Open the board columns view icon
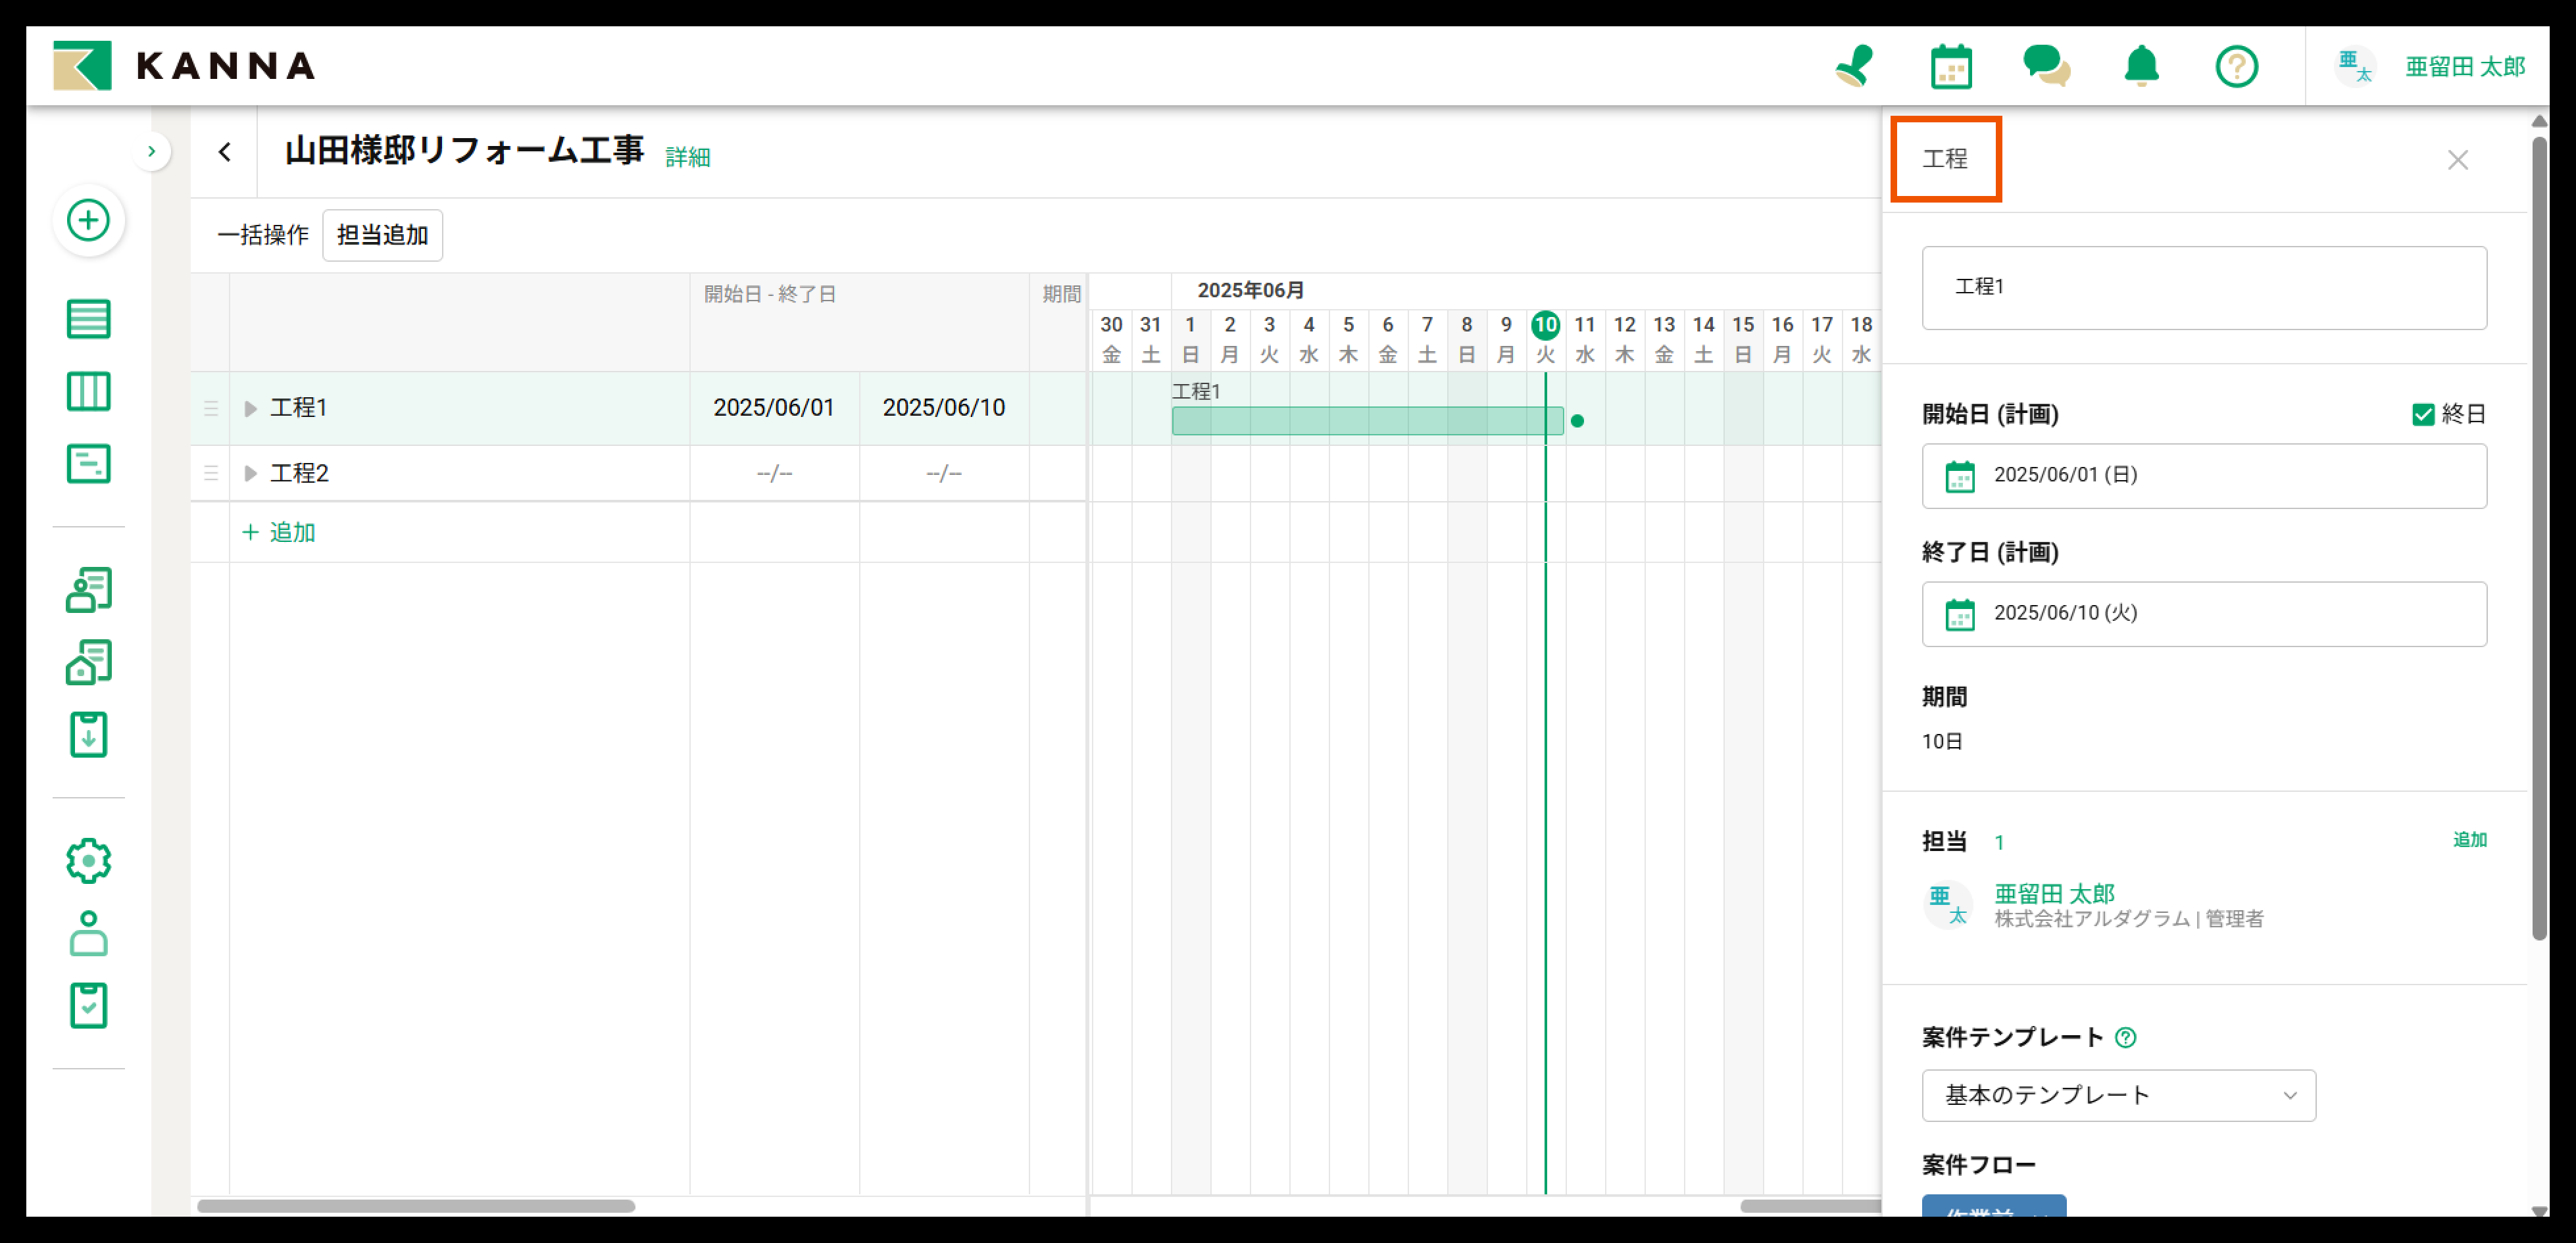 click(x=88, y=391)
